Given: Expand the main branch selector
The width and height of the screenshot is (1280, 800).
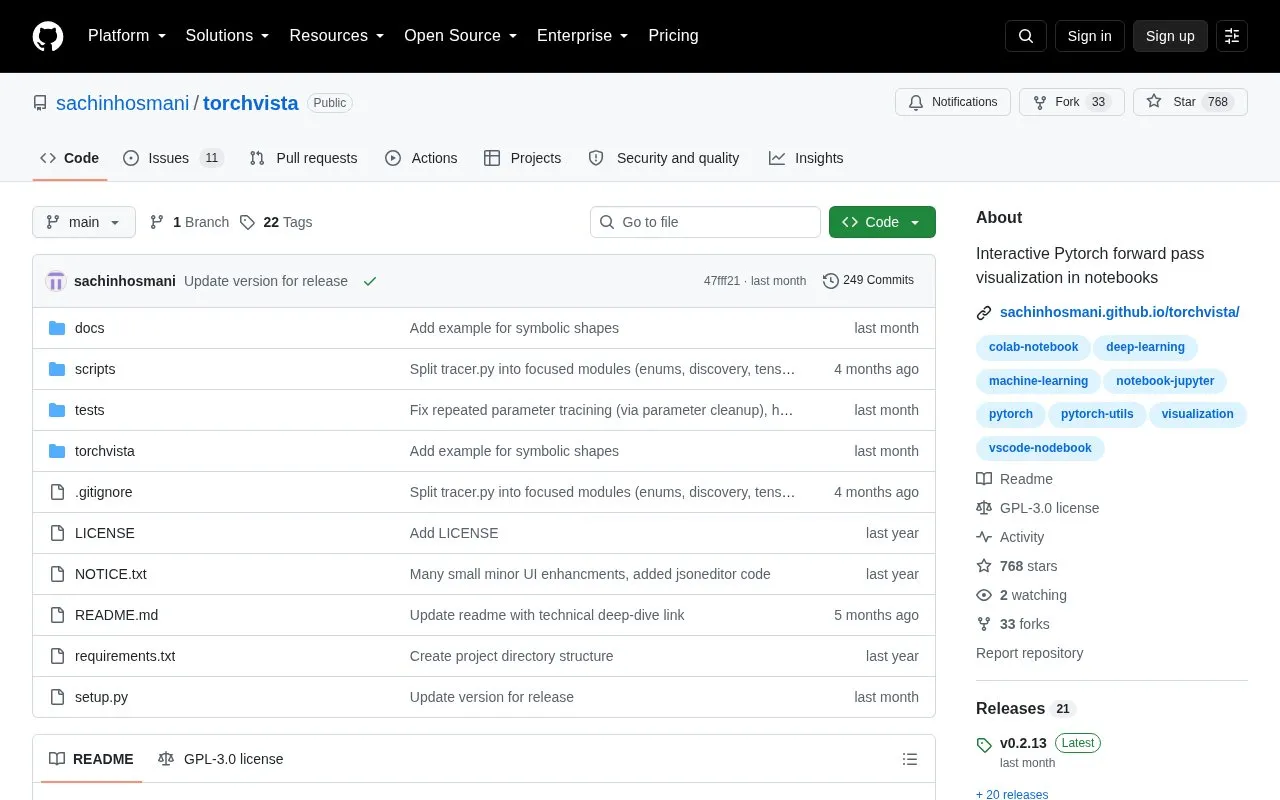Looking at the screenshot, I should (x=84, y=222).
